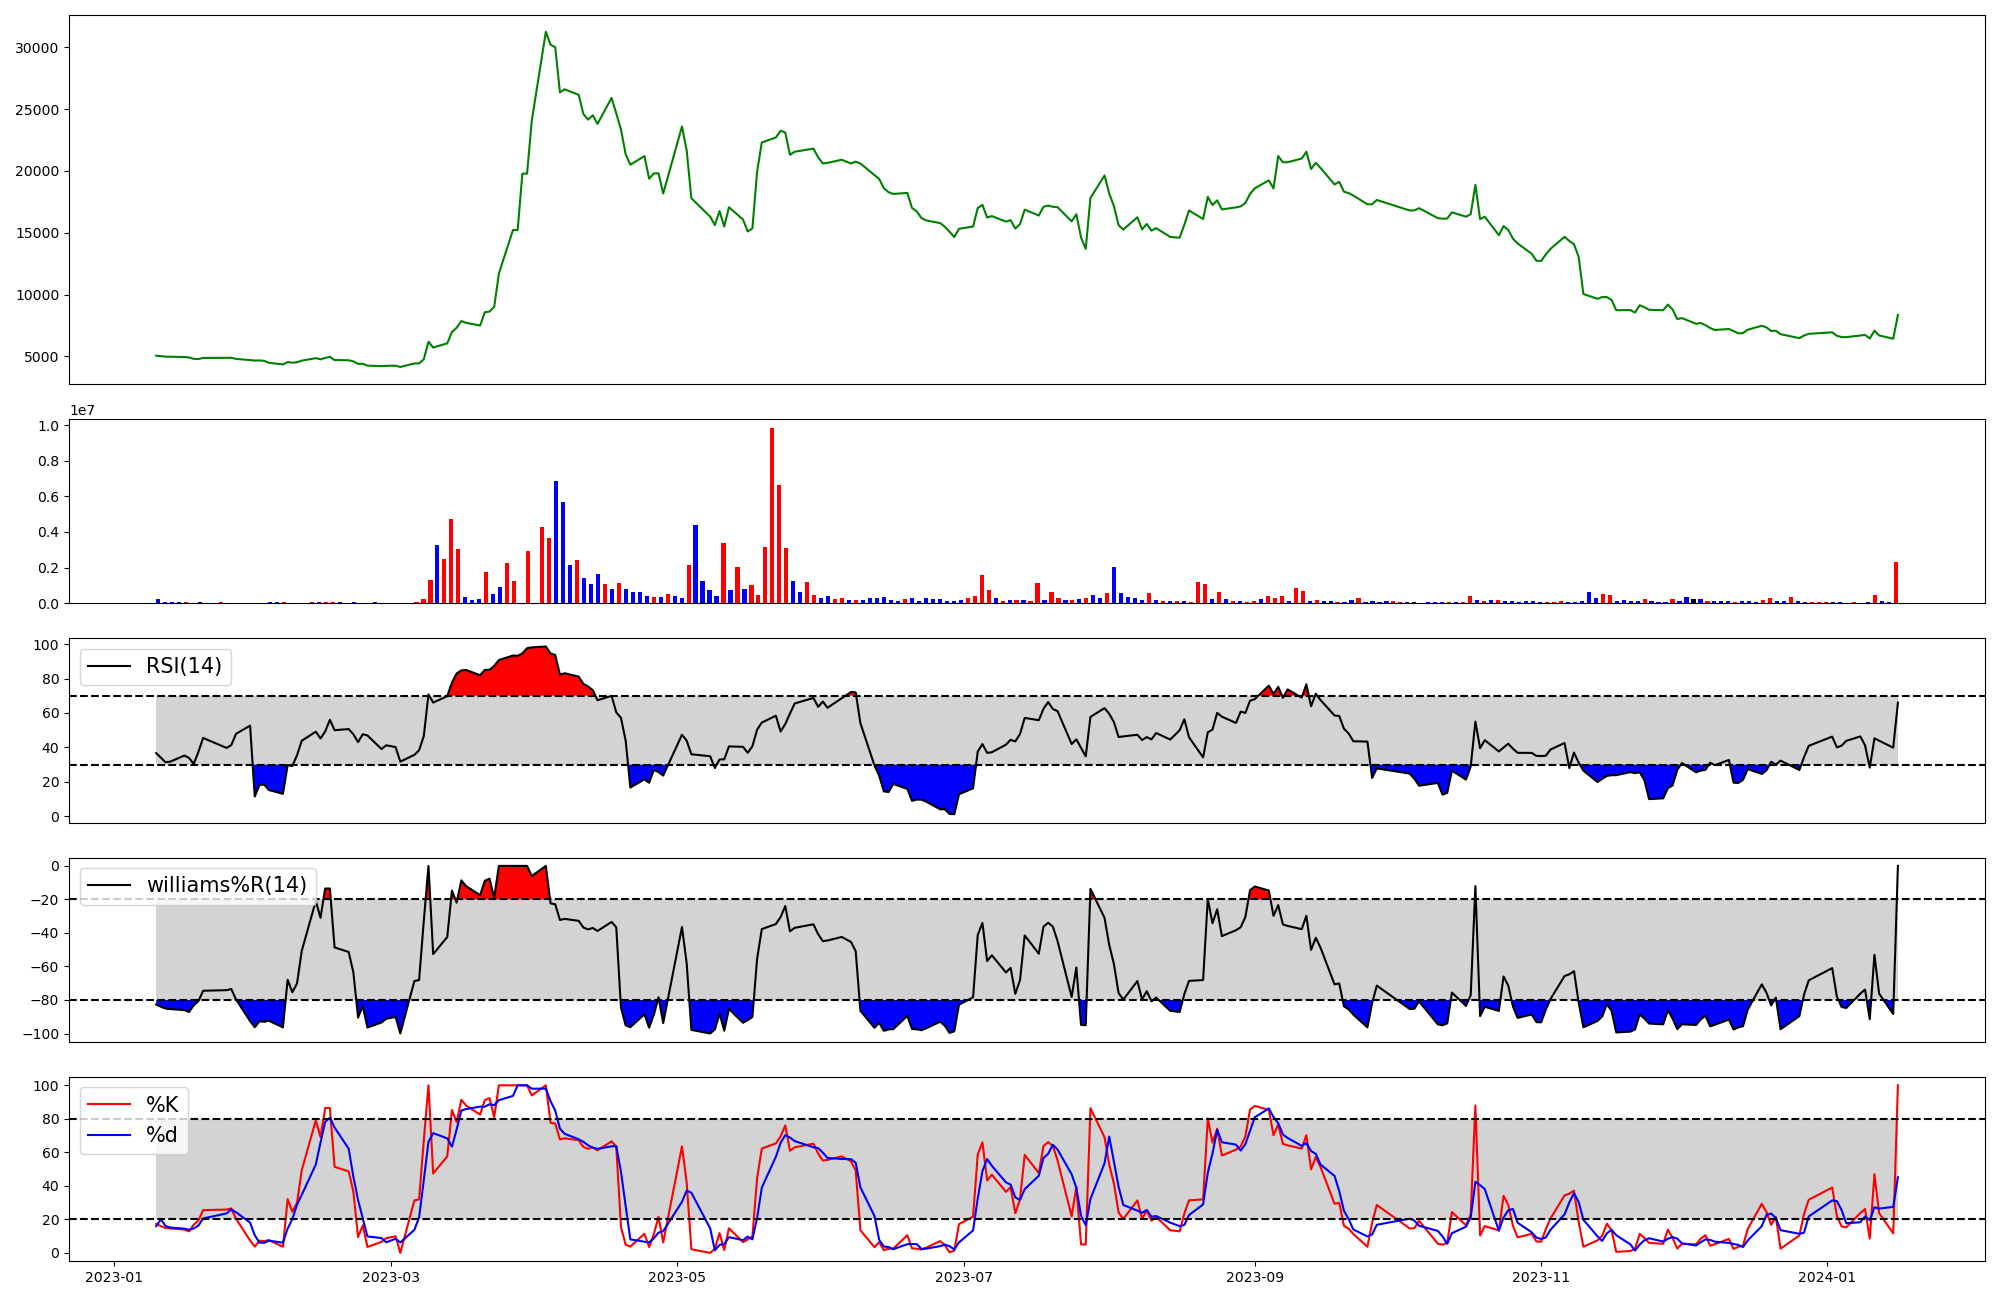The image size is (2000, 1300).
Task: Click the RSI(14) legend label
Action: pyautogui.click(x=184, y=666)
